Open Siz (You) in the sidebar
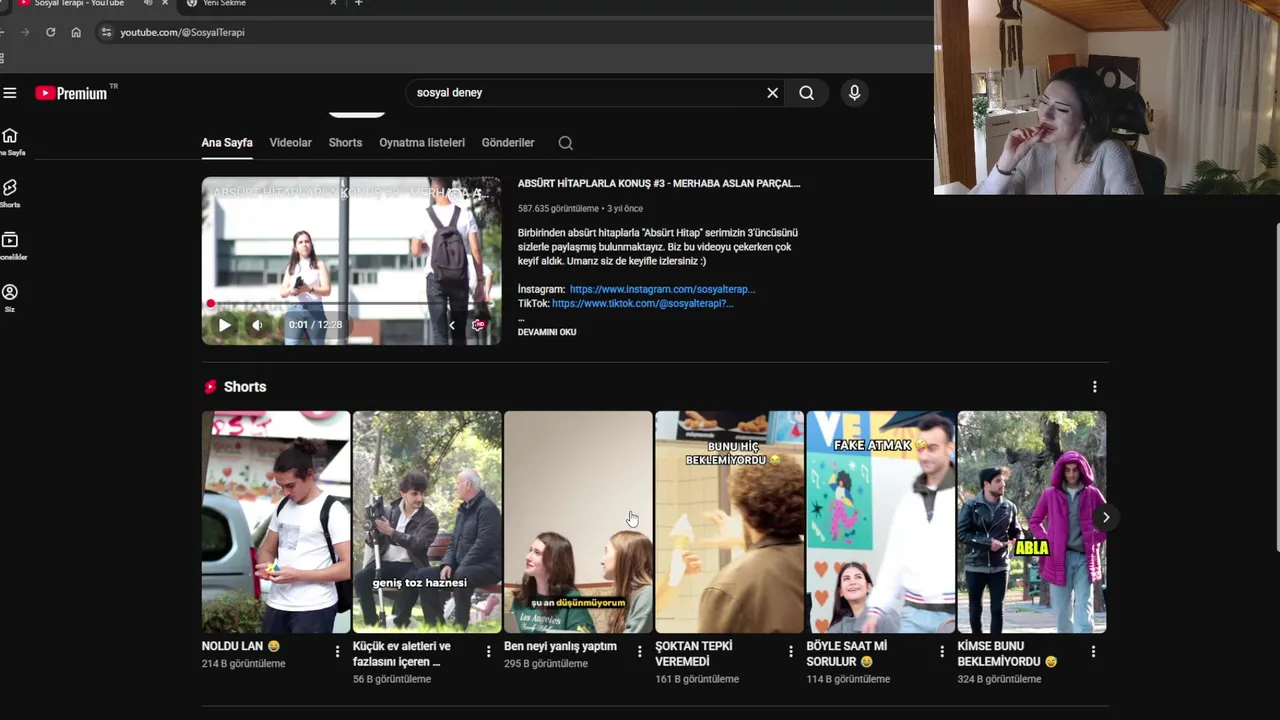The height and width of the screenshot is (720, 1280). [x=10, y=298]
